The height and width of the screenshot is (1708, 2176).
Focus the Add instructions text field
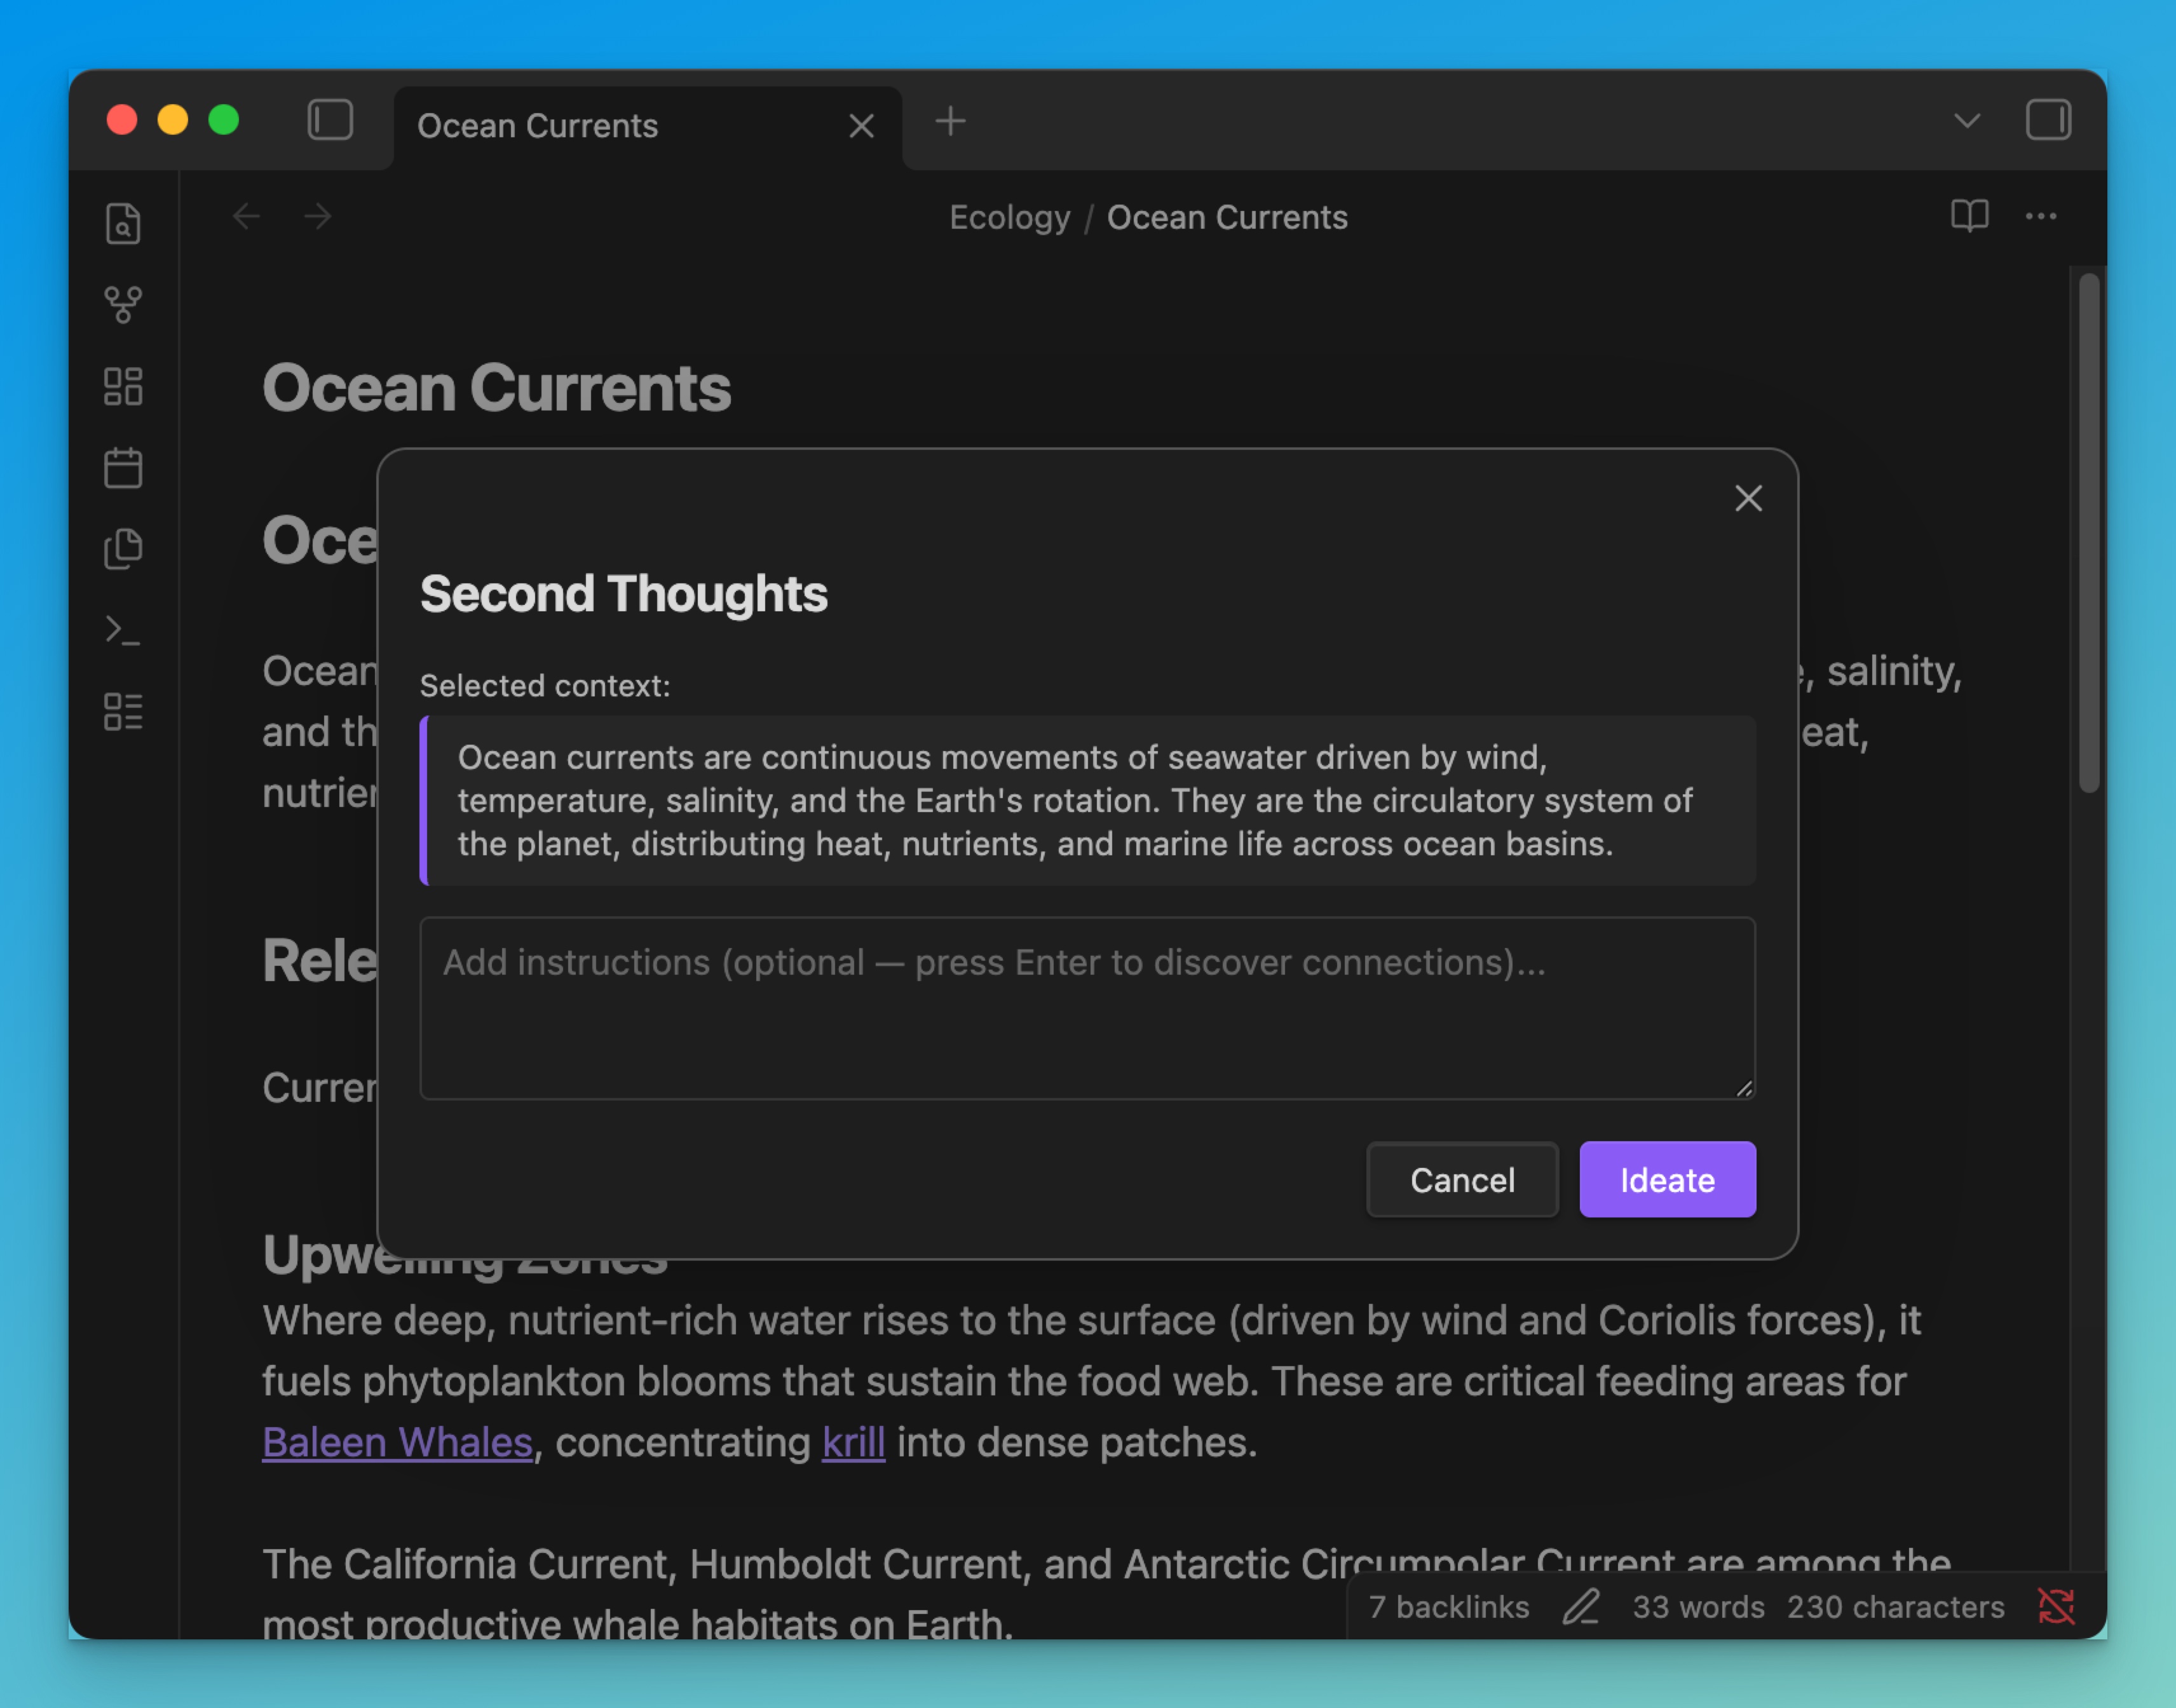[x=1087, y=1007]
